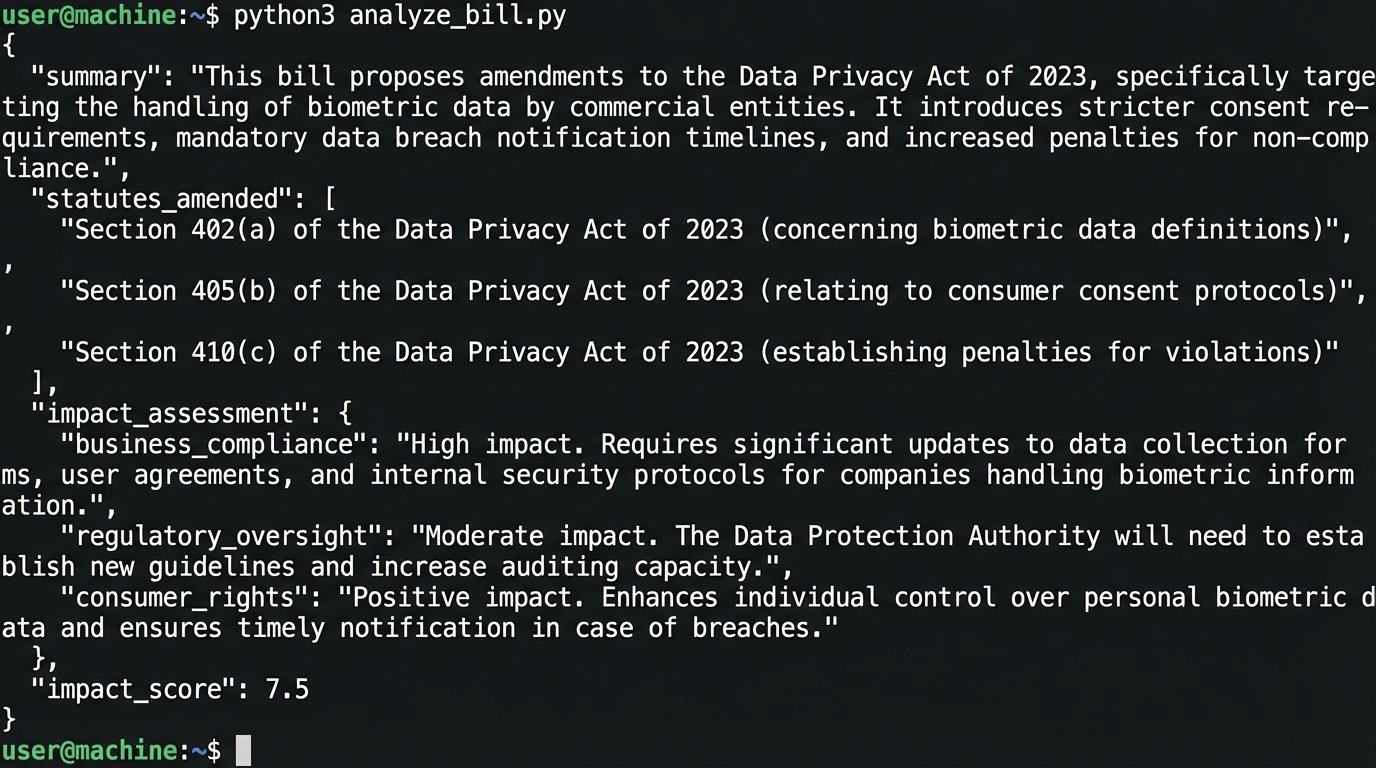Click the "impact_score" JSON key
This screenshot has width=1376, height=768.
pos(138,689)
